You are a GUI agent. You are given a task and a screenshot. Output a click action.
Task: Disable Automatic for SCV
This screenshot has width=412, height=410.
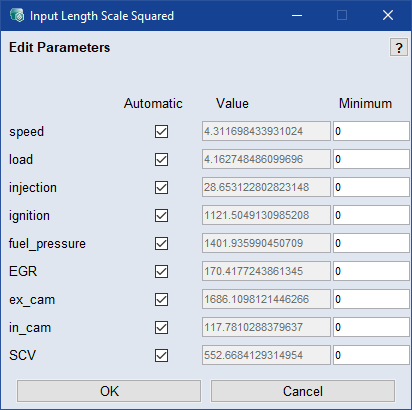coord(161,355)
